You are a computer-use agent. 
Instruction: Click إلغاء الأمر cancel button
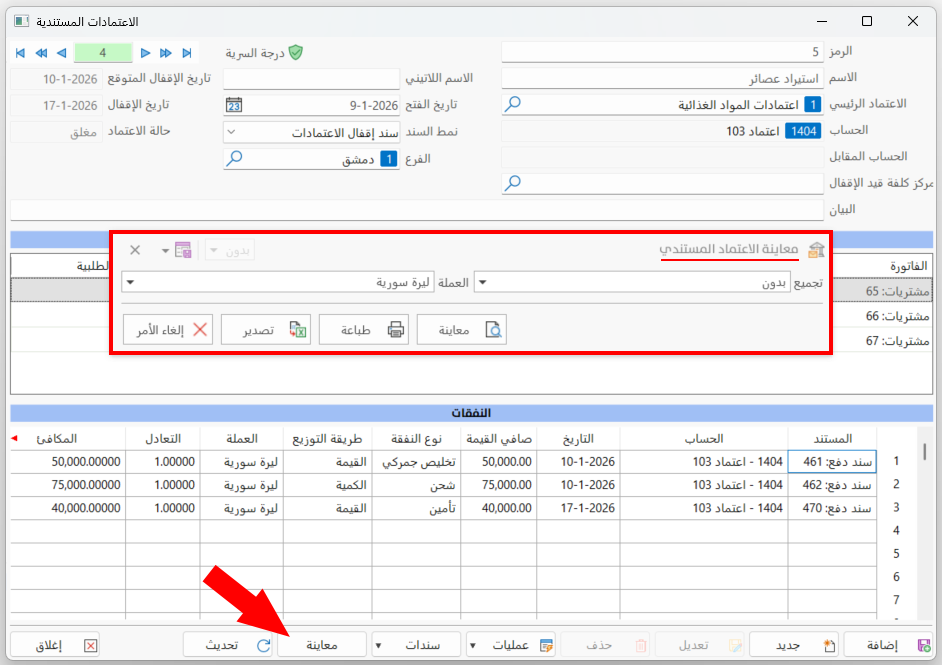pos(168,330)
